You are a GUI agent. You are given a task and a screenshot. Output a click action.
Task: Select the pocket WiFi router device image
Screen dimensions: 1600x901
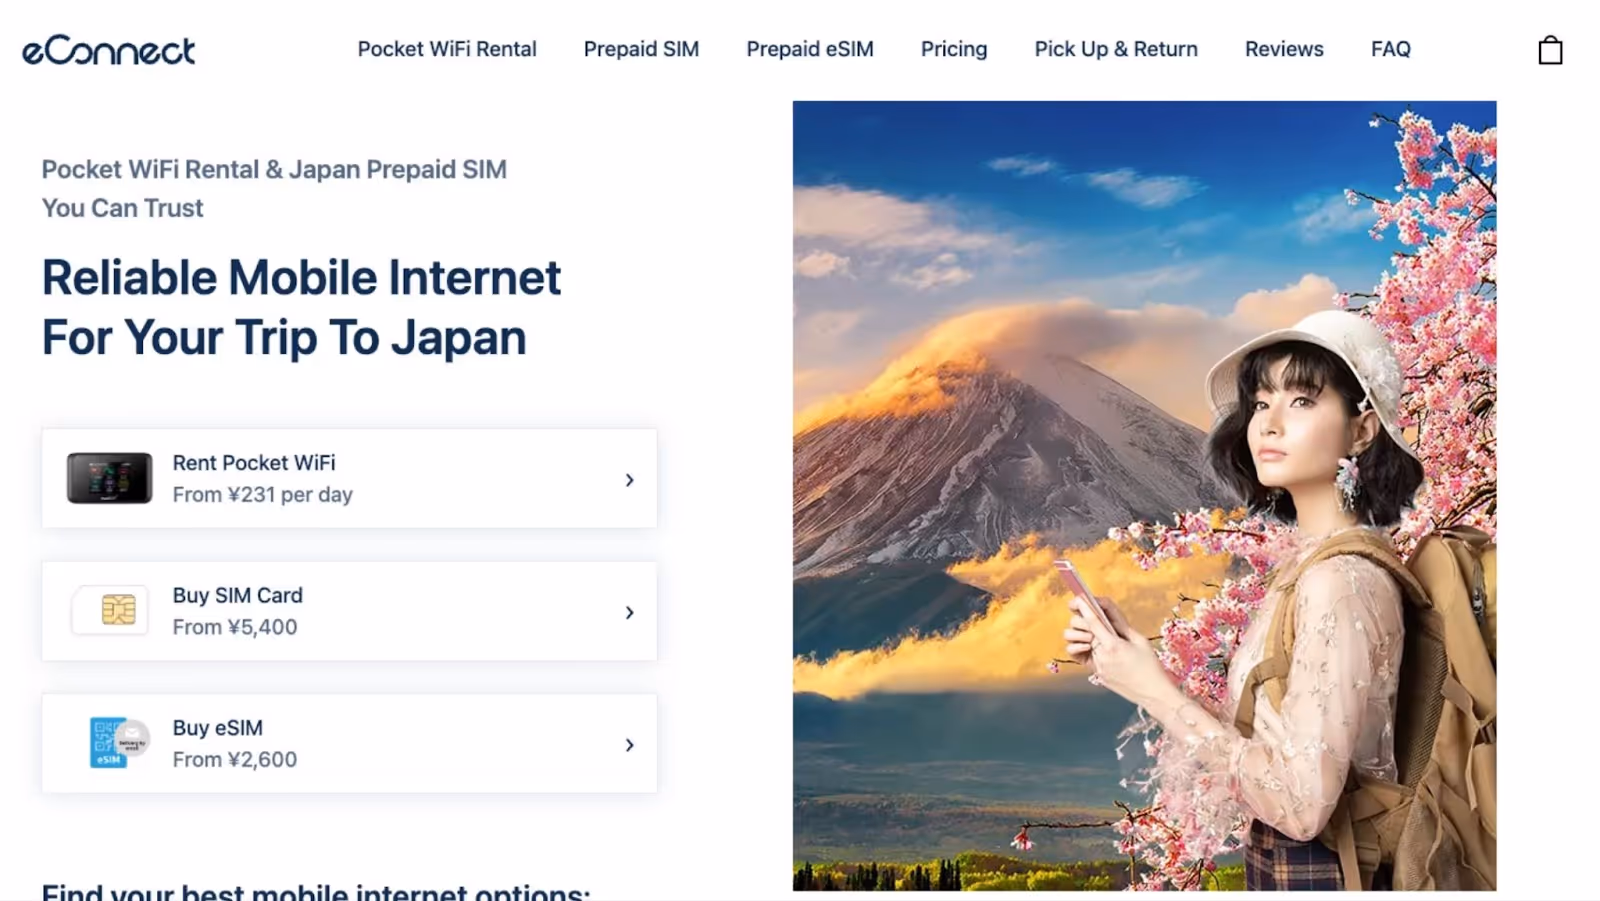pos(109,478)
